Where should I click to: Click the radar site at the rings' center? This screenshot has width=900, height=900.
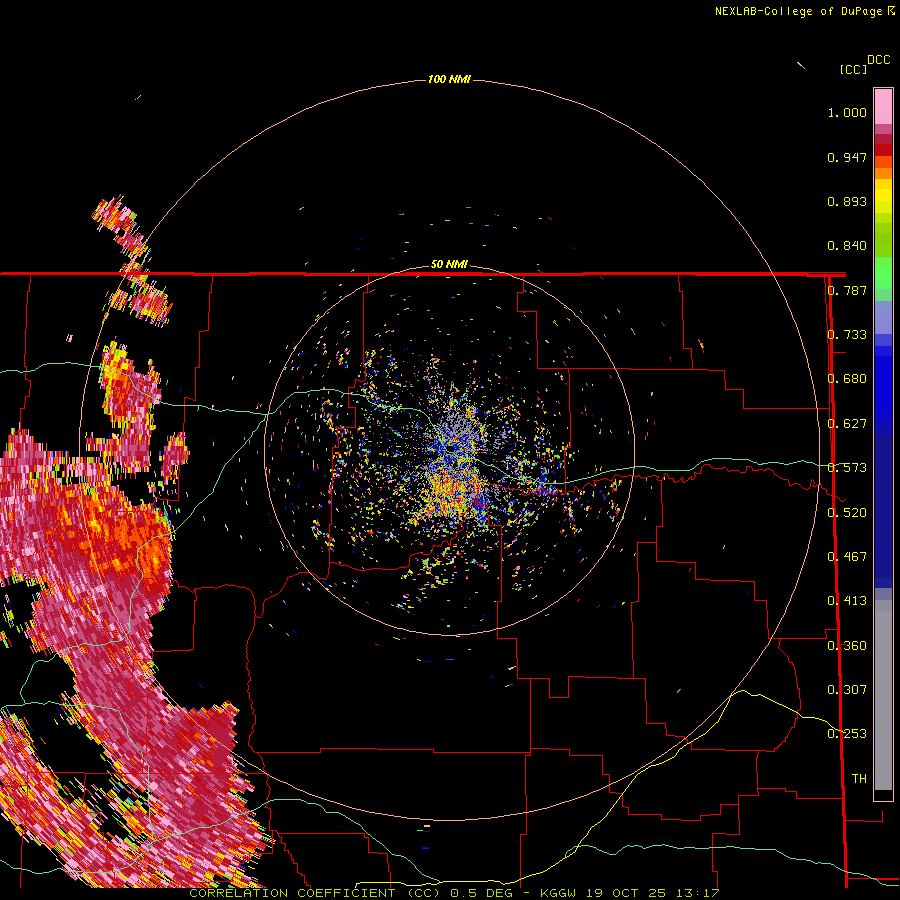pyautogui.click(x=449, y=449)
